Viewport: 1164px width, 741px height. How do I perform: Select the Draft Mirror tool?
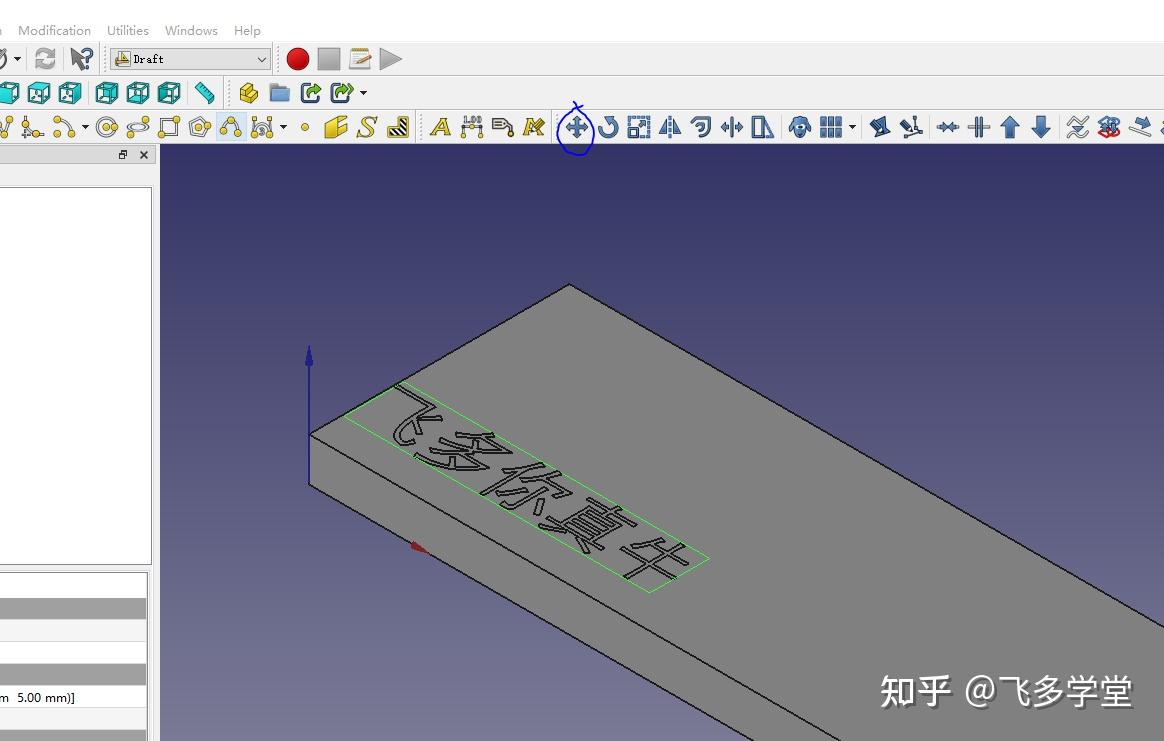point(670,127)
